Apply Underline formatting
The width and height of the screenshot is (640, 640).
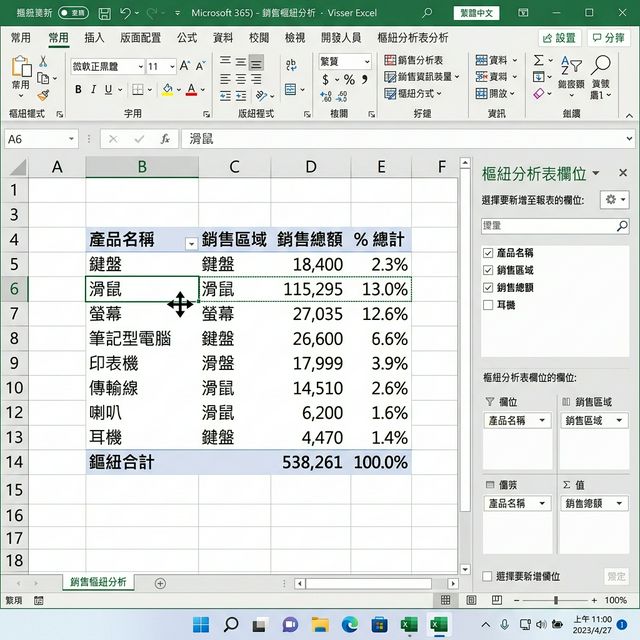[x=108, y=89]
